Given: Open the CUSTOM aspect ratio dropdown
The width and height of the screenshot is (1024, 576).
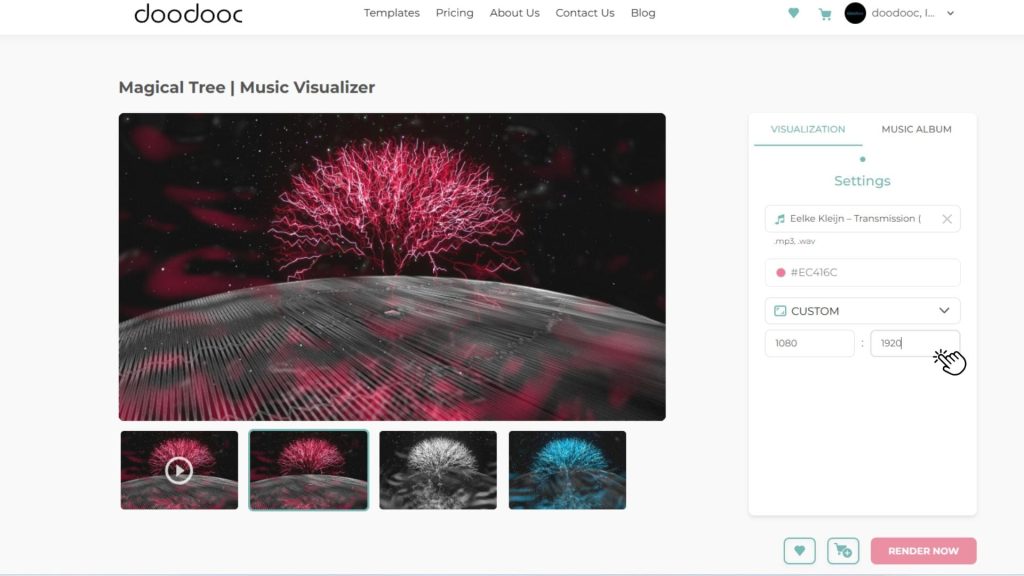Looking at the screenshot, I should (862, 311).
